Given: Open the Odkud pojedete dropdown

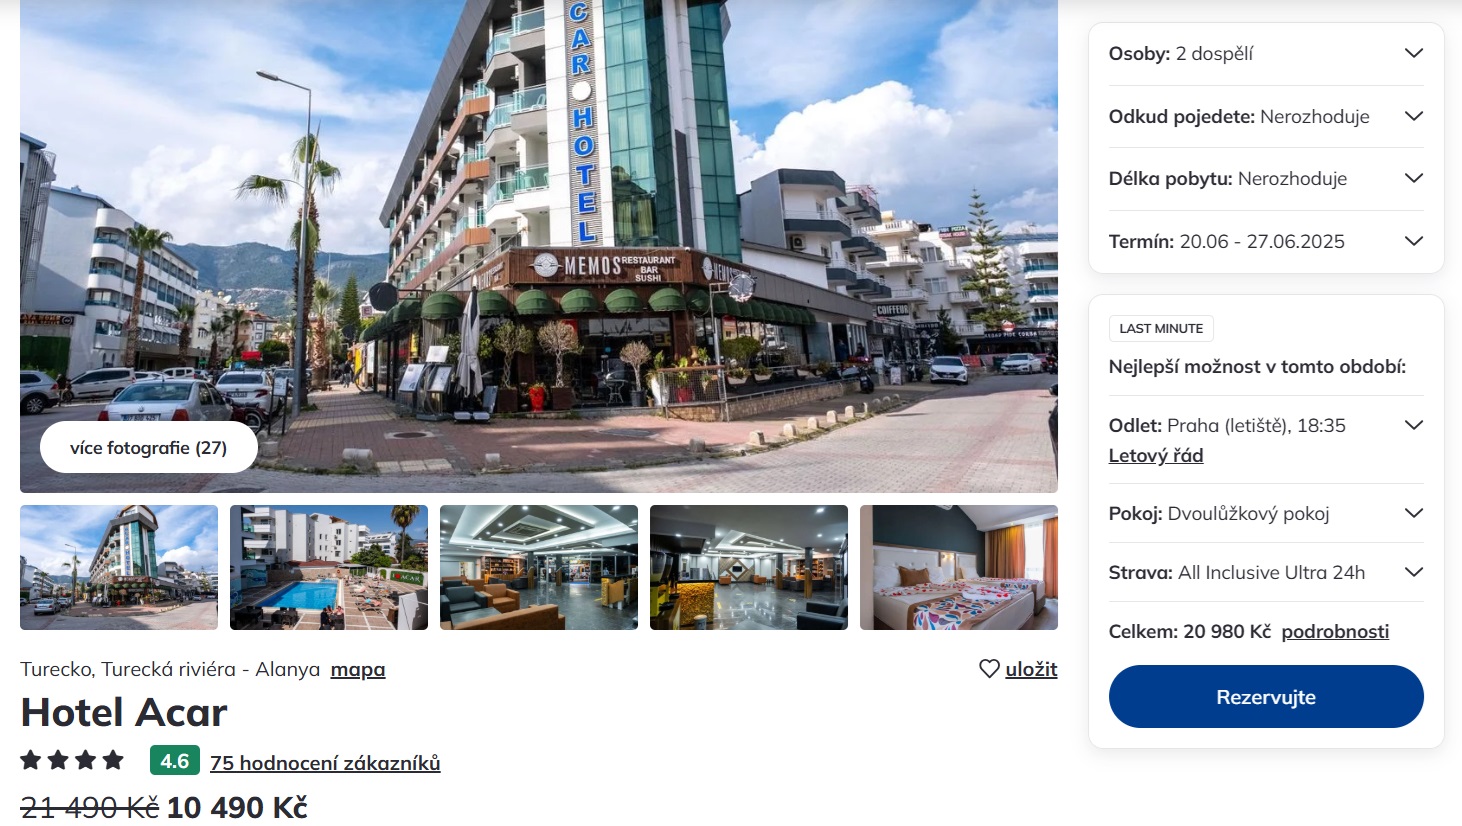Looking at the screenshot, I should 1266,116.
